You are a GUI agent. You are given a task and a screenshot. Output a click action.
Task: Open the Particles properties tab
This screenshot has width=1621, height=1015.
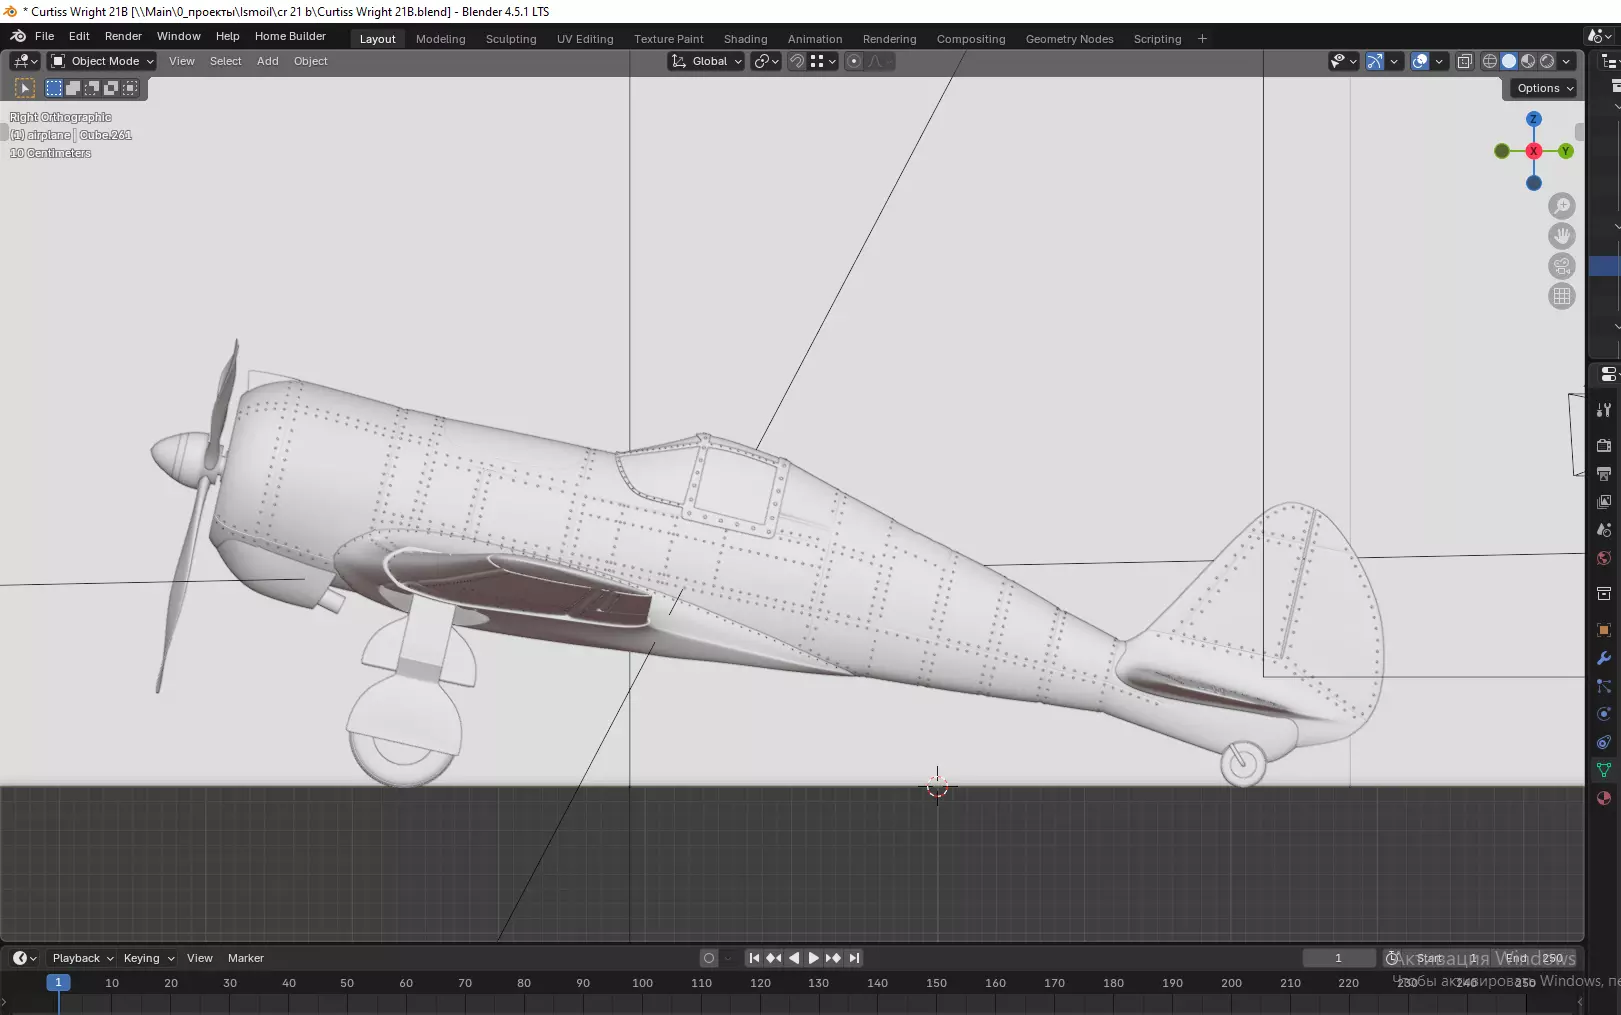(x=1604, y=686)
